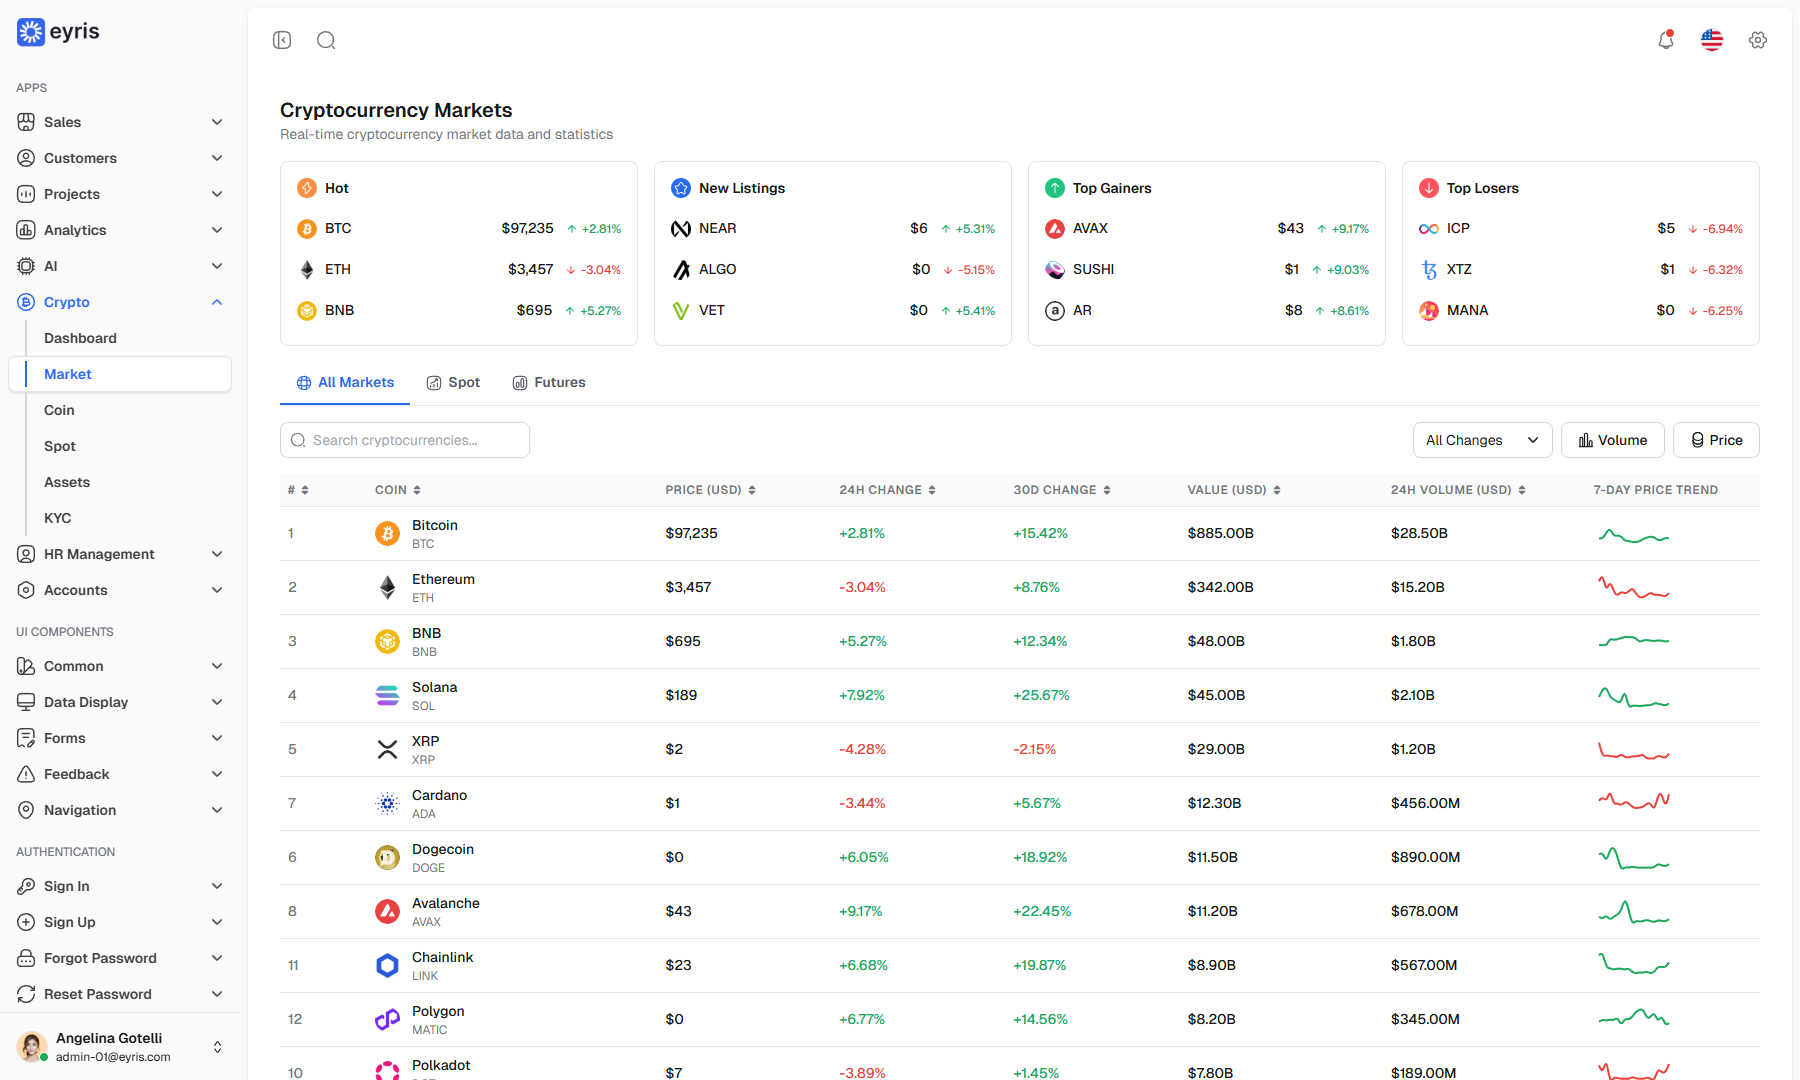
Task: Click the Ethereum diamond icon in table
Action: 387,588
